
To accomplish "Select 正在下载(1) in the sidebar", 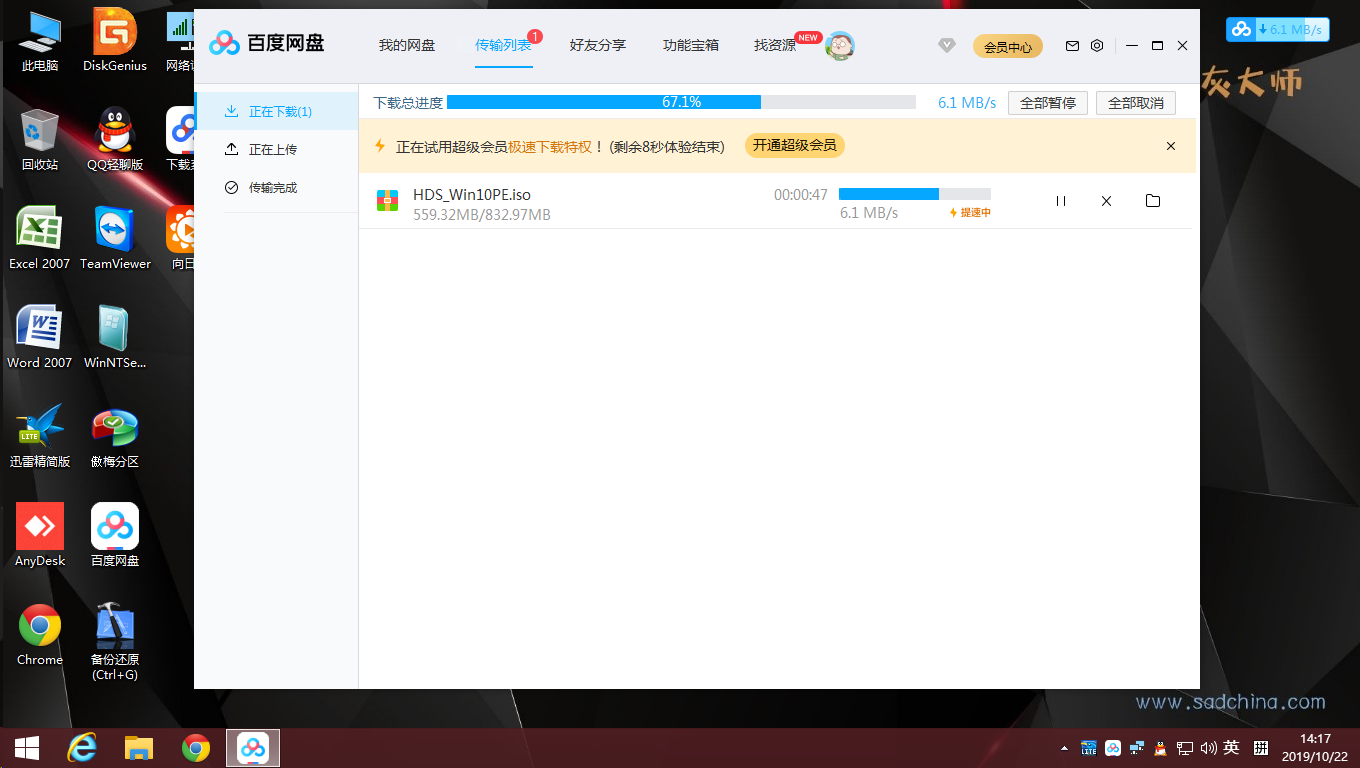I will click(276, 111).
